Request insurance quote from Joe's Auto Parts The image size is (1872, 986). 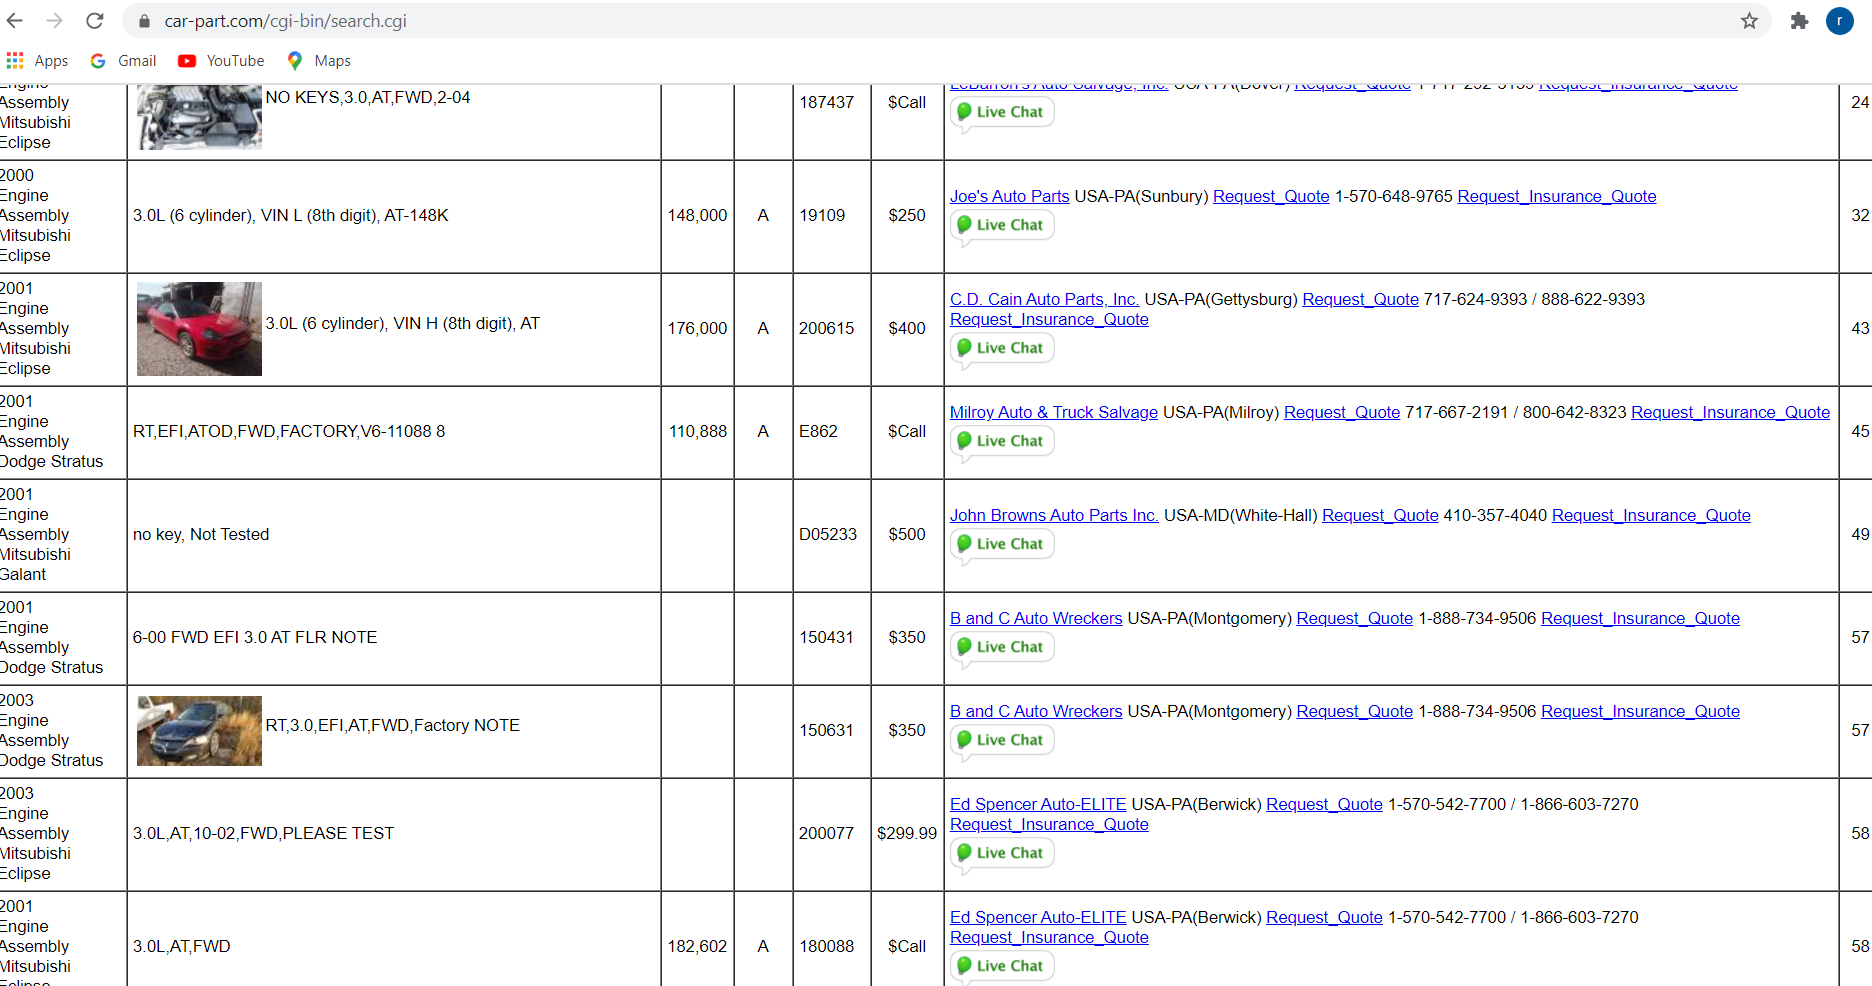pyautogui.click(x=1557, y=197)
